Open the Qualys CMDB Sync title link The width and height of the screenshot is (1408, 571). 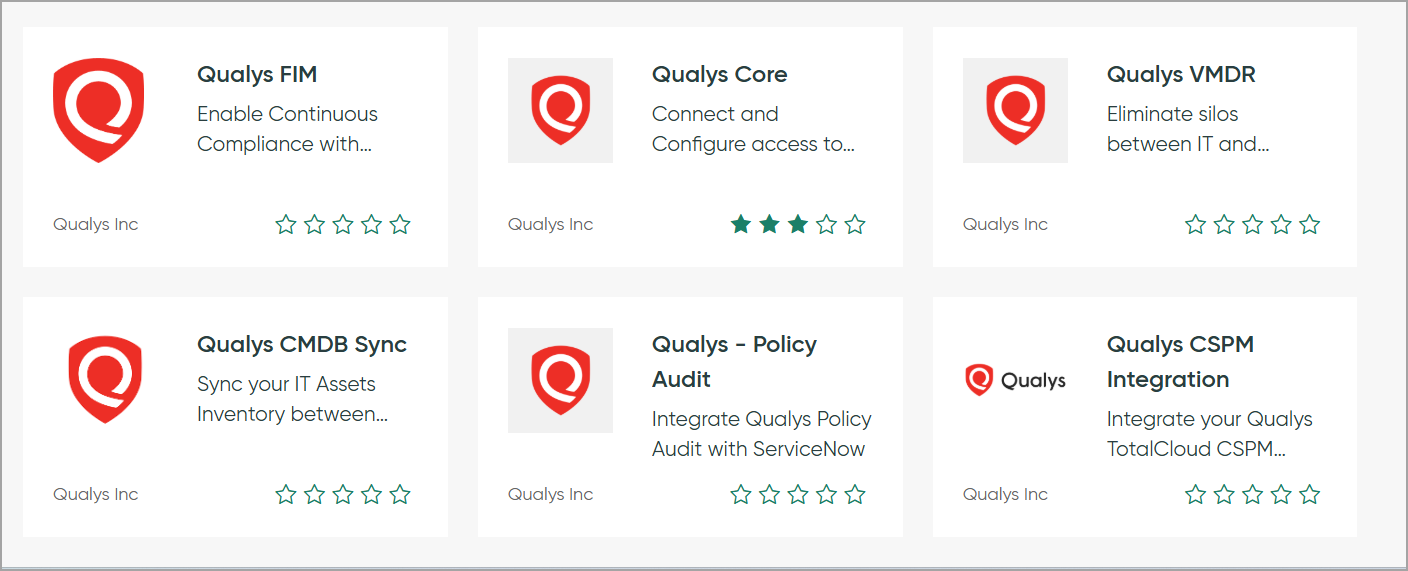[x=302, y=345]
